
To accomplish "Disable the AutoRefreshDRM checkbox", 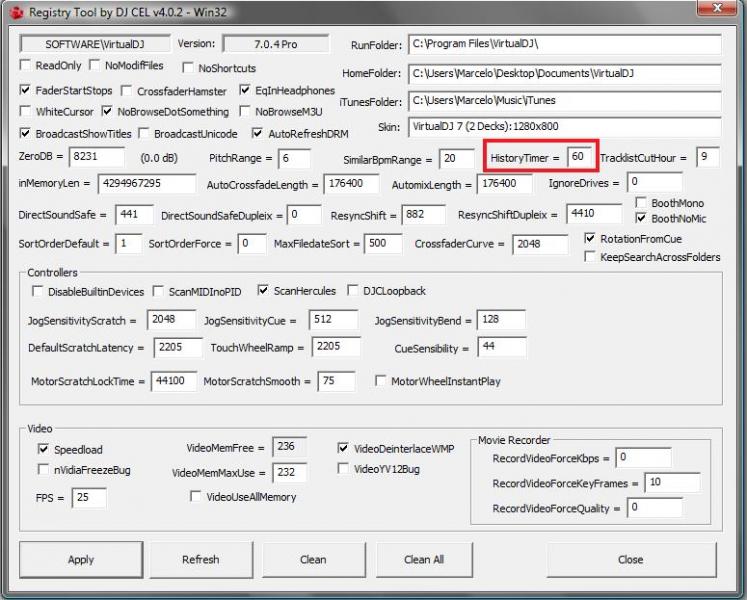I will click(x=258, y=133).
